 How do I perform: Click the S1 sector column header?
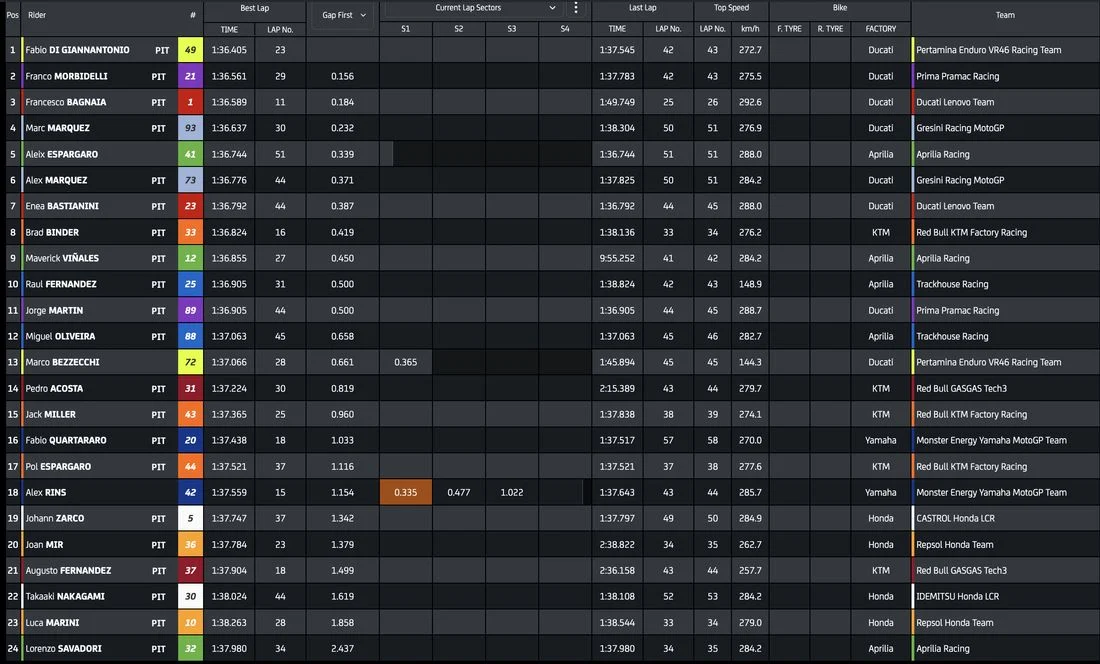point(405,29)
